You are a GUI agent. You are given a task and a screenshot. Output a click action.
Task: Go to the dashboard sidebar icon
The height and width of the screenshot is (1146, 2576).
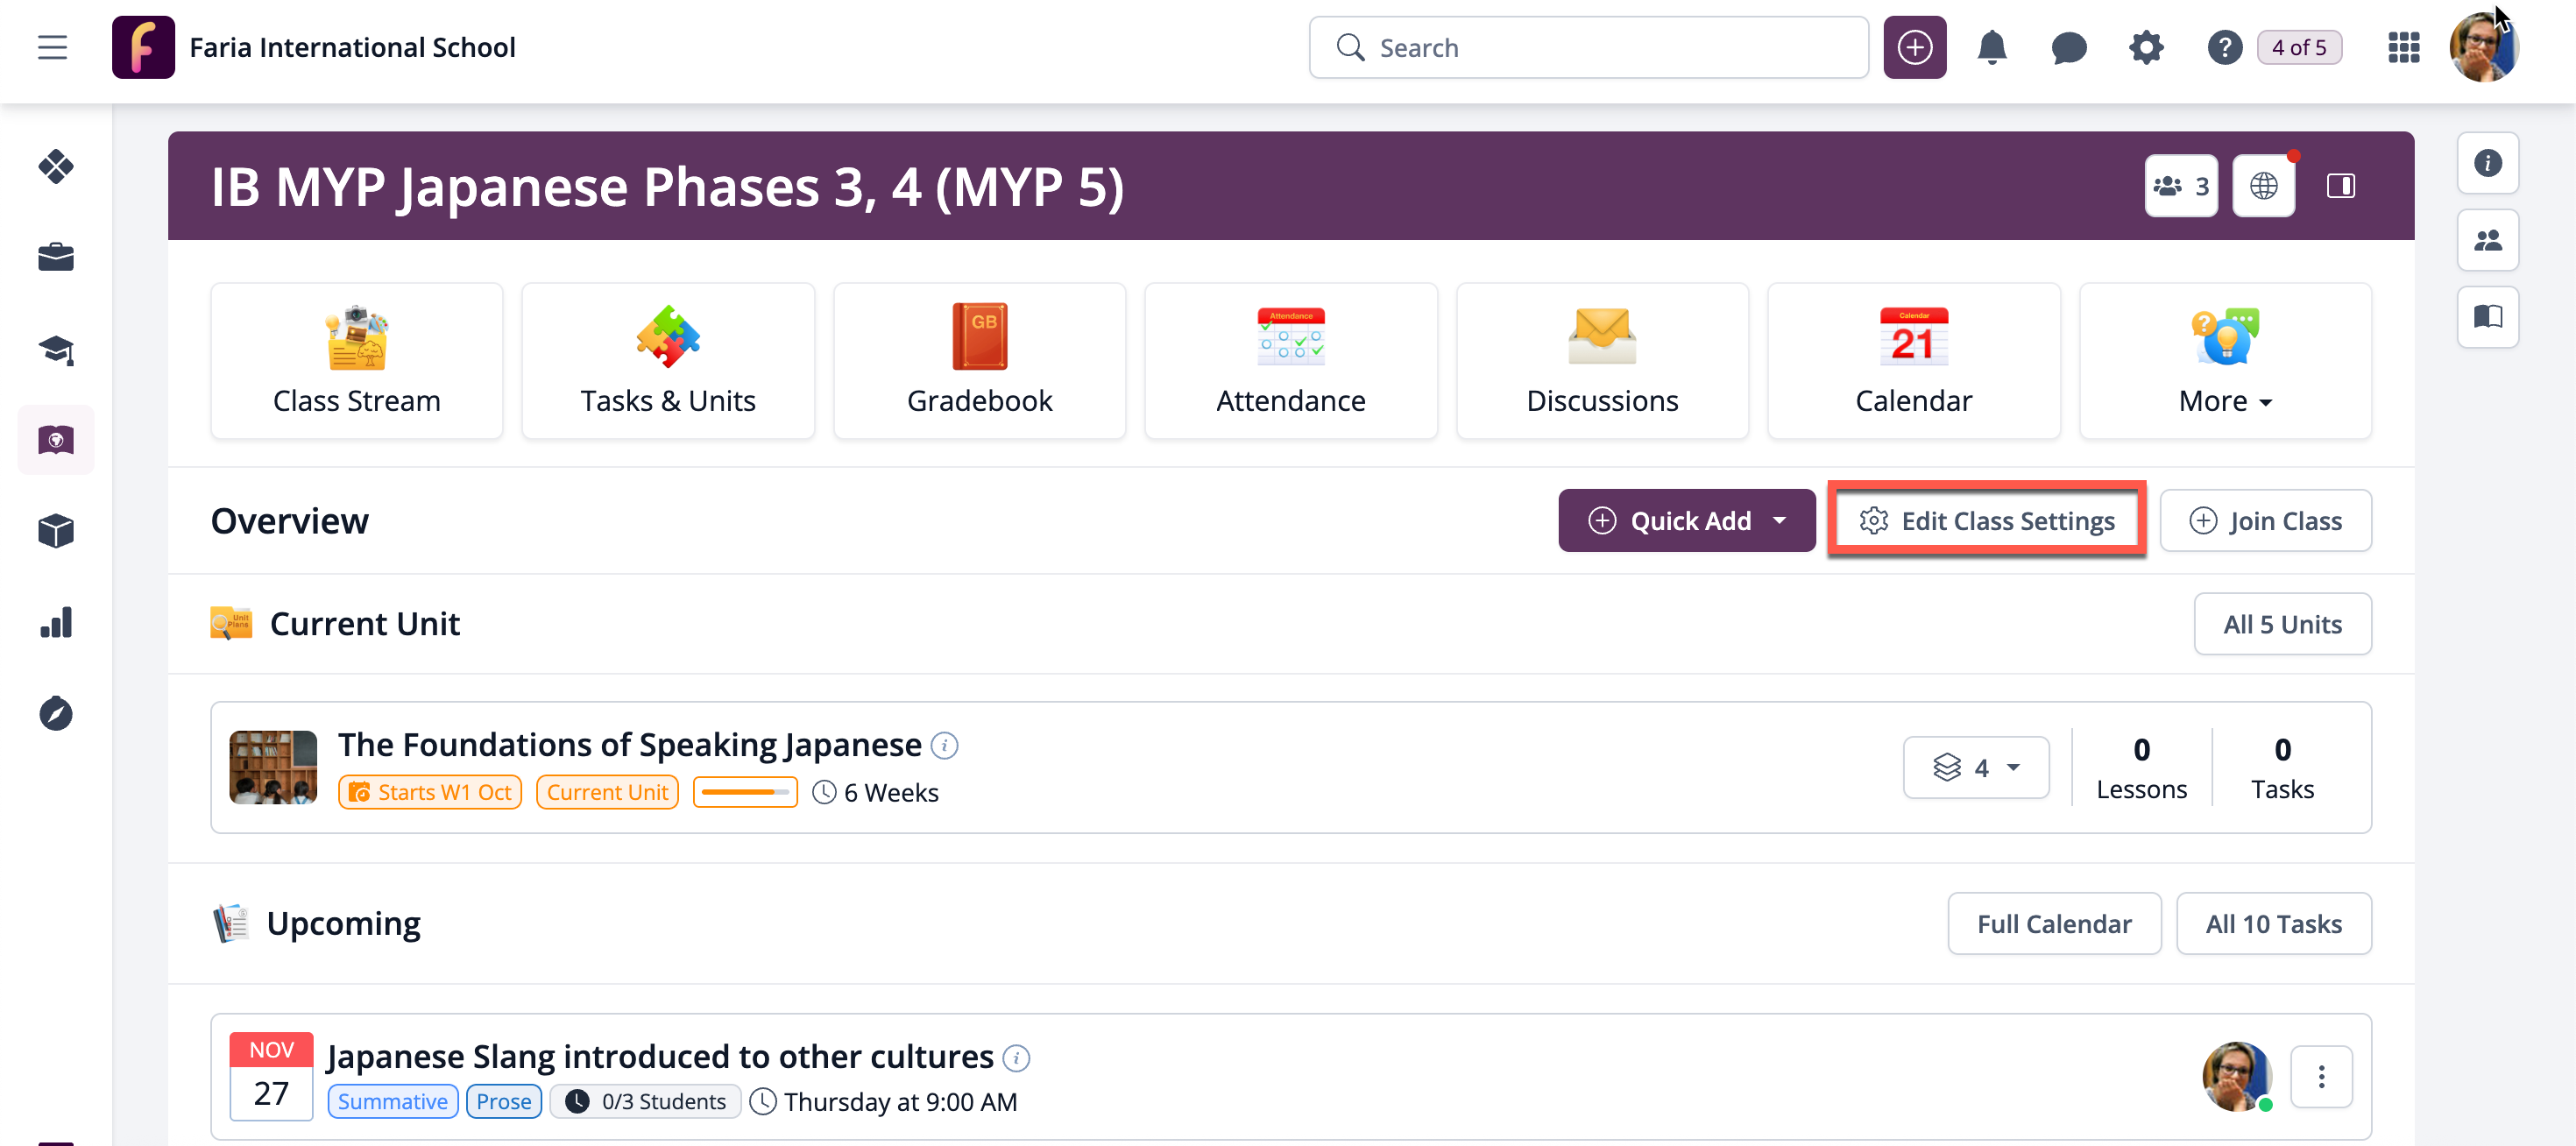tap(56, 166)
